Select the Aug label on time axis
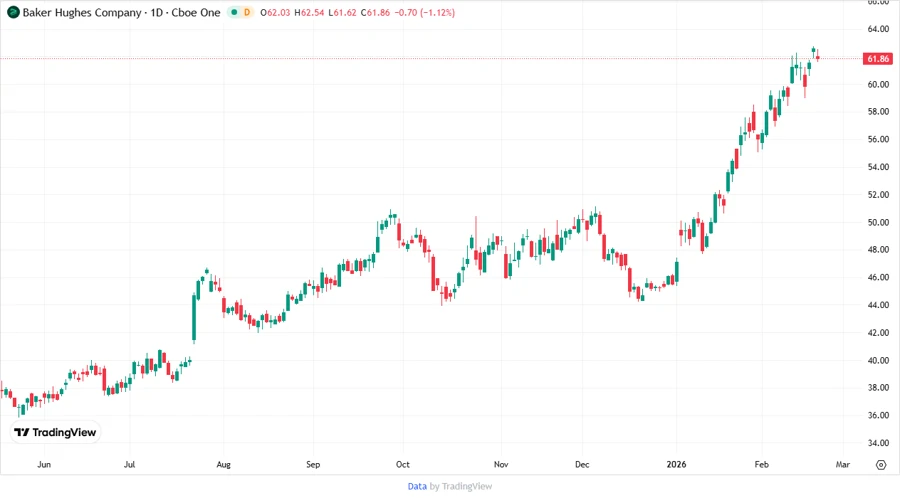900x498 pixels. pos(223,465)
